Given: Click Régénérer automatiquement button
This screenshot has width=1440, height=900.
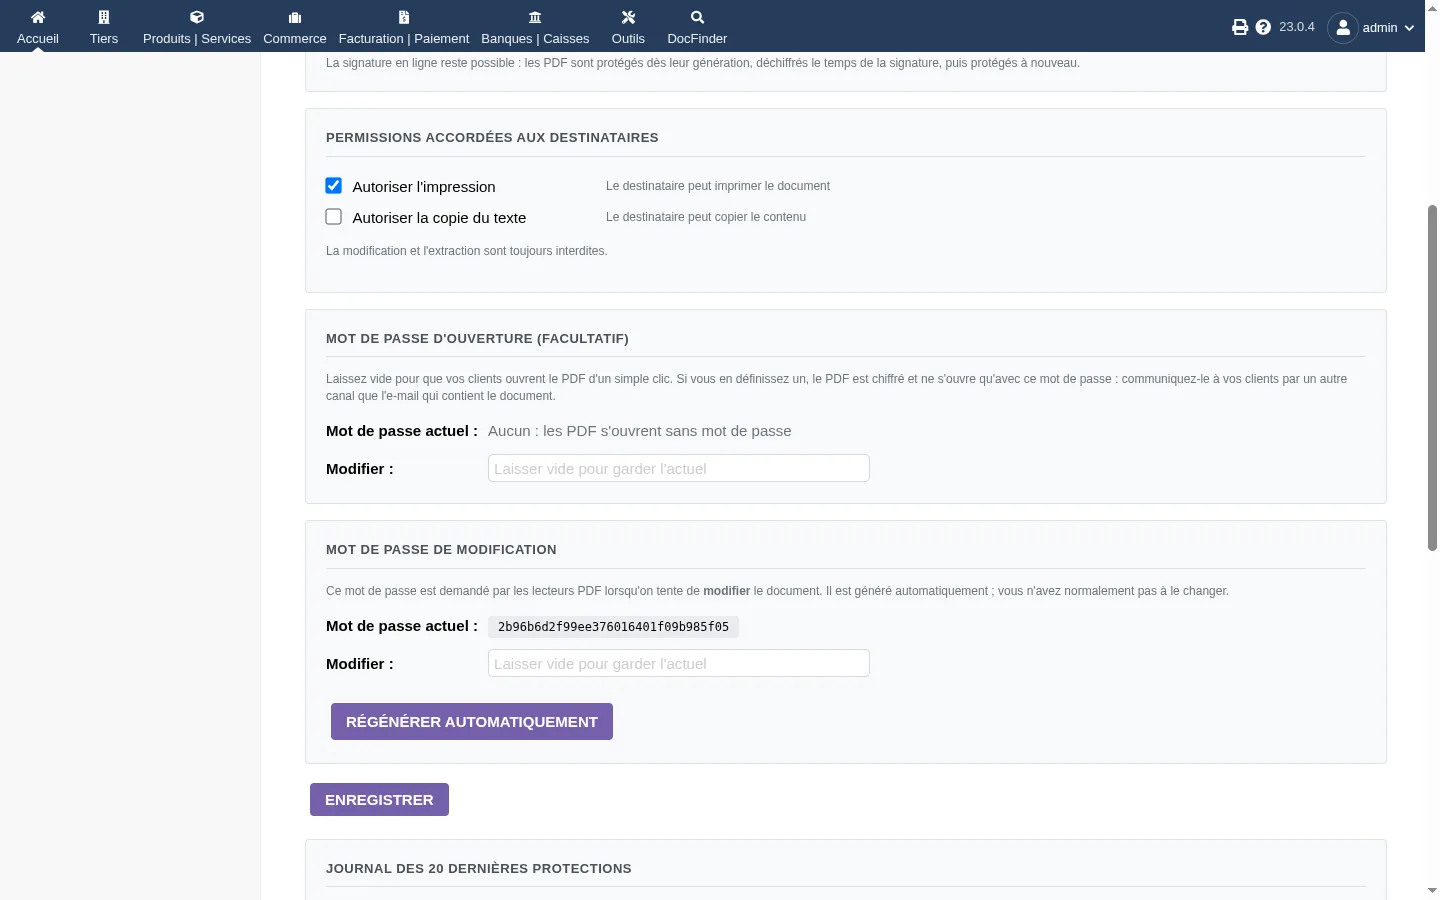Looking at the screenshot, I should point(472,722).
